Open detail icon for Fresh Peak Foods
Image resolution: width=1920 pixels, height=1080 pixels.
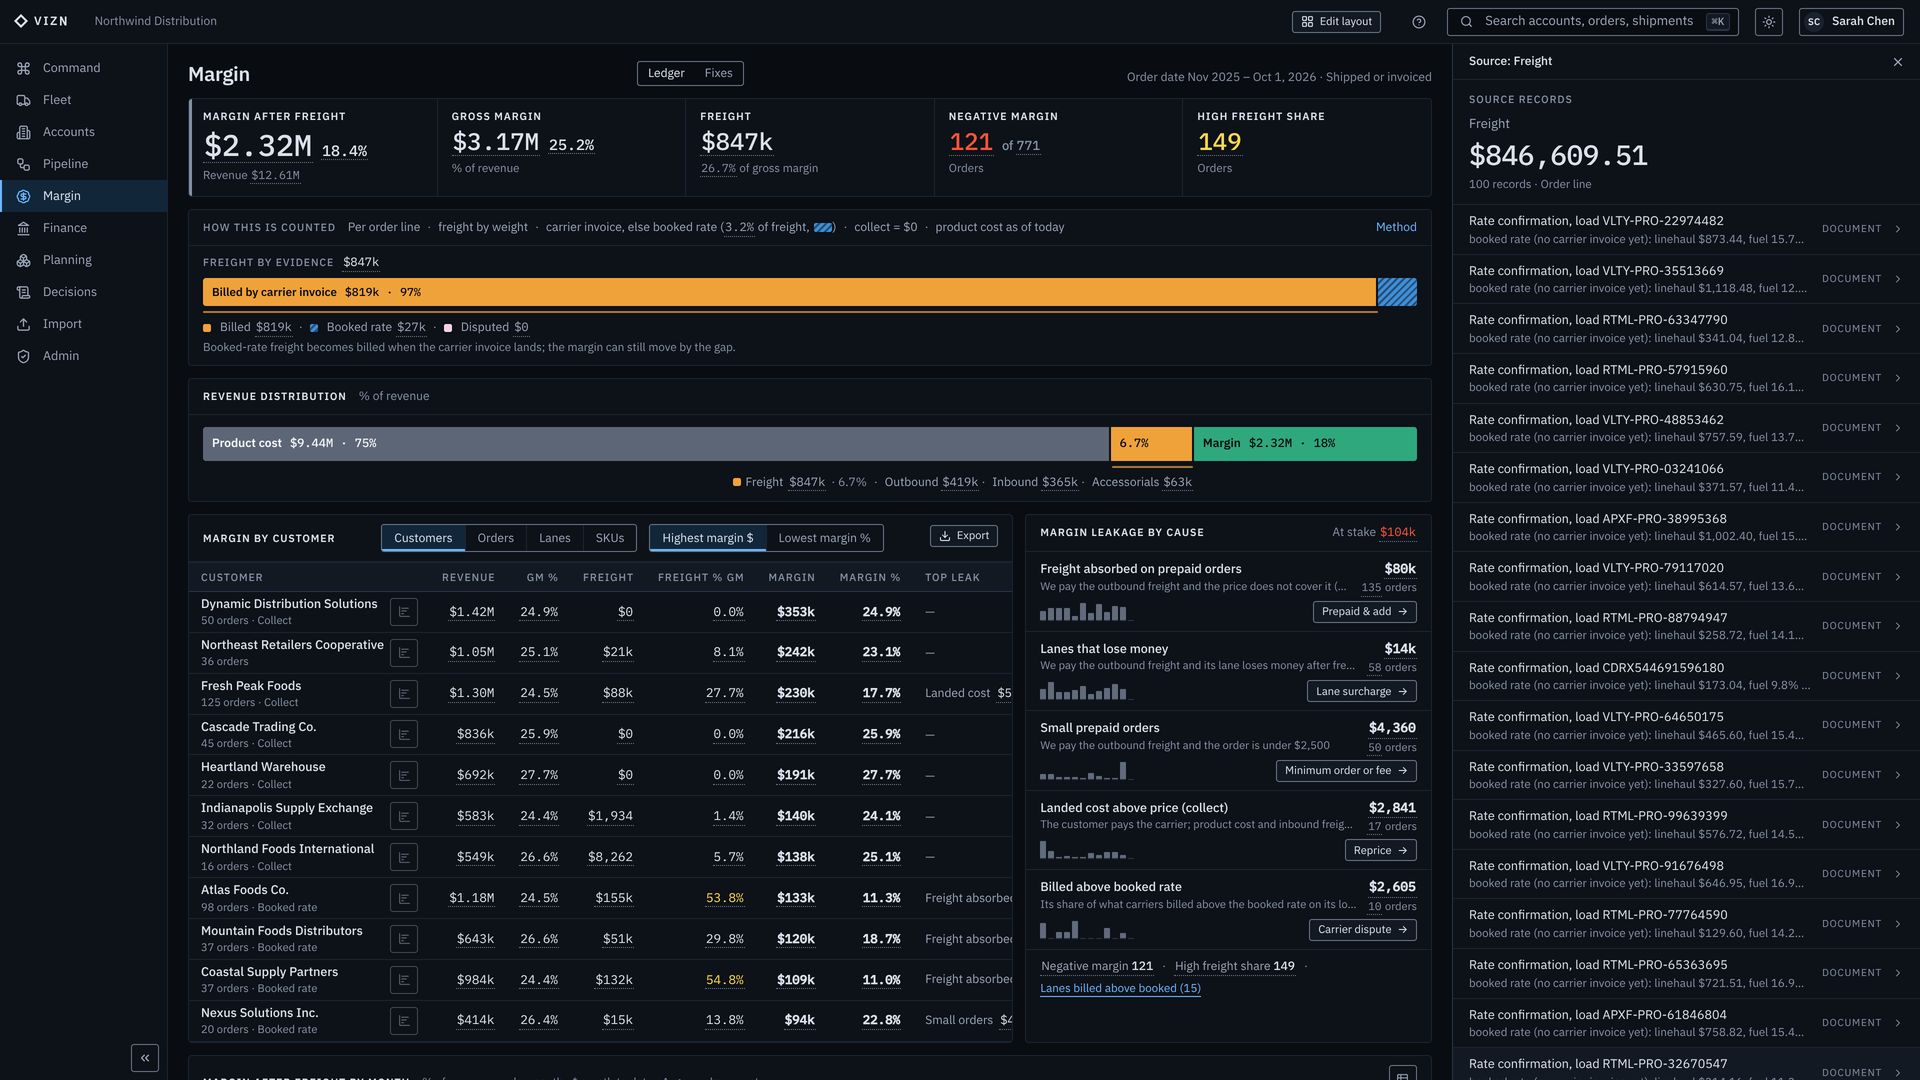tap(404, 693)
